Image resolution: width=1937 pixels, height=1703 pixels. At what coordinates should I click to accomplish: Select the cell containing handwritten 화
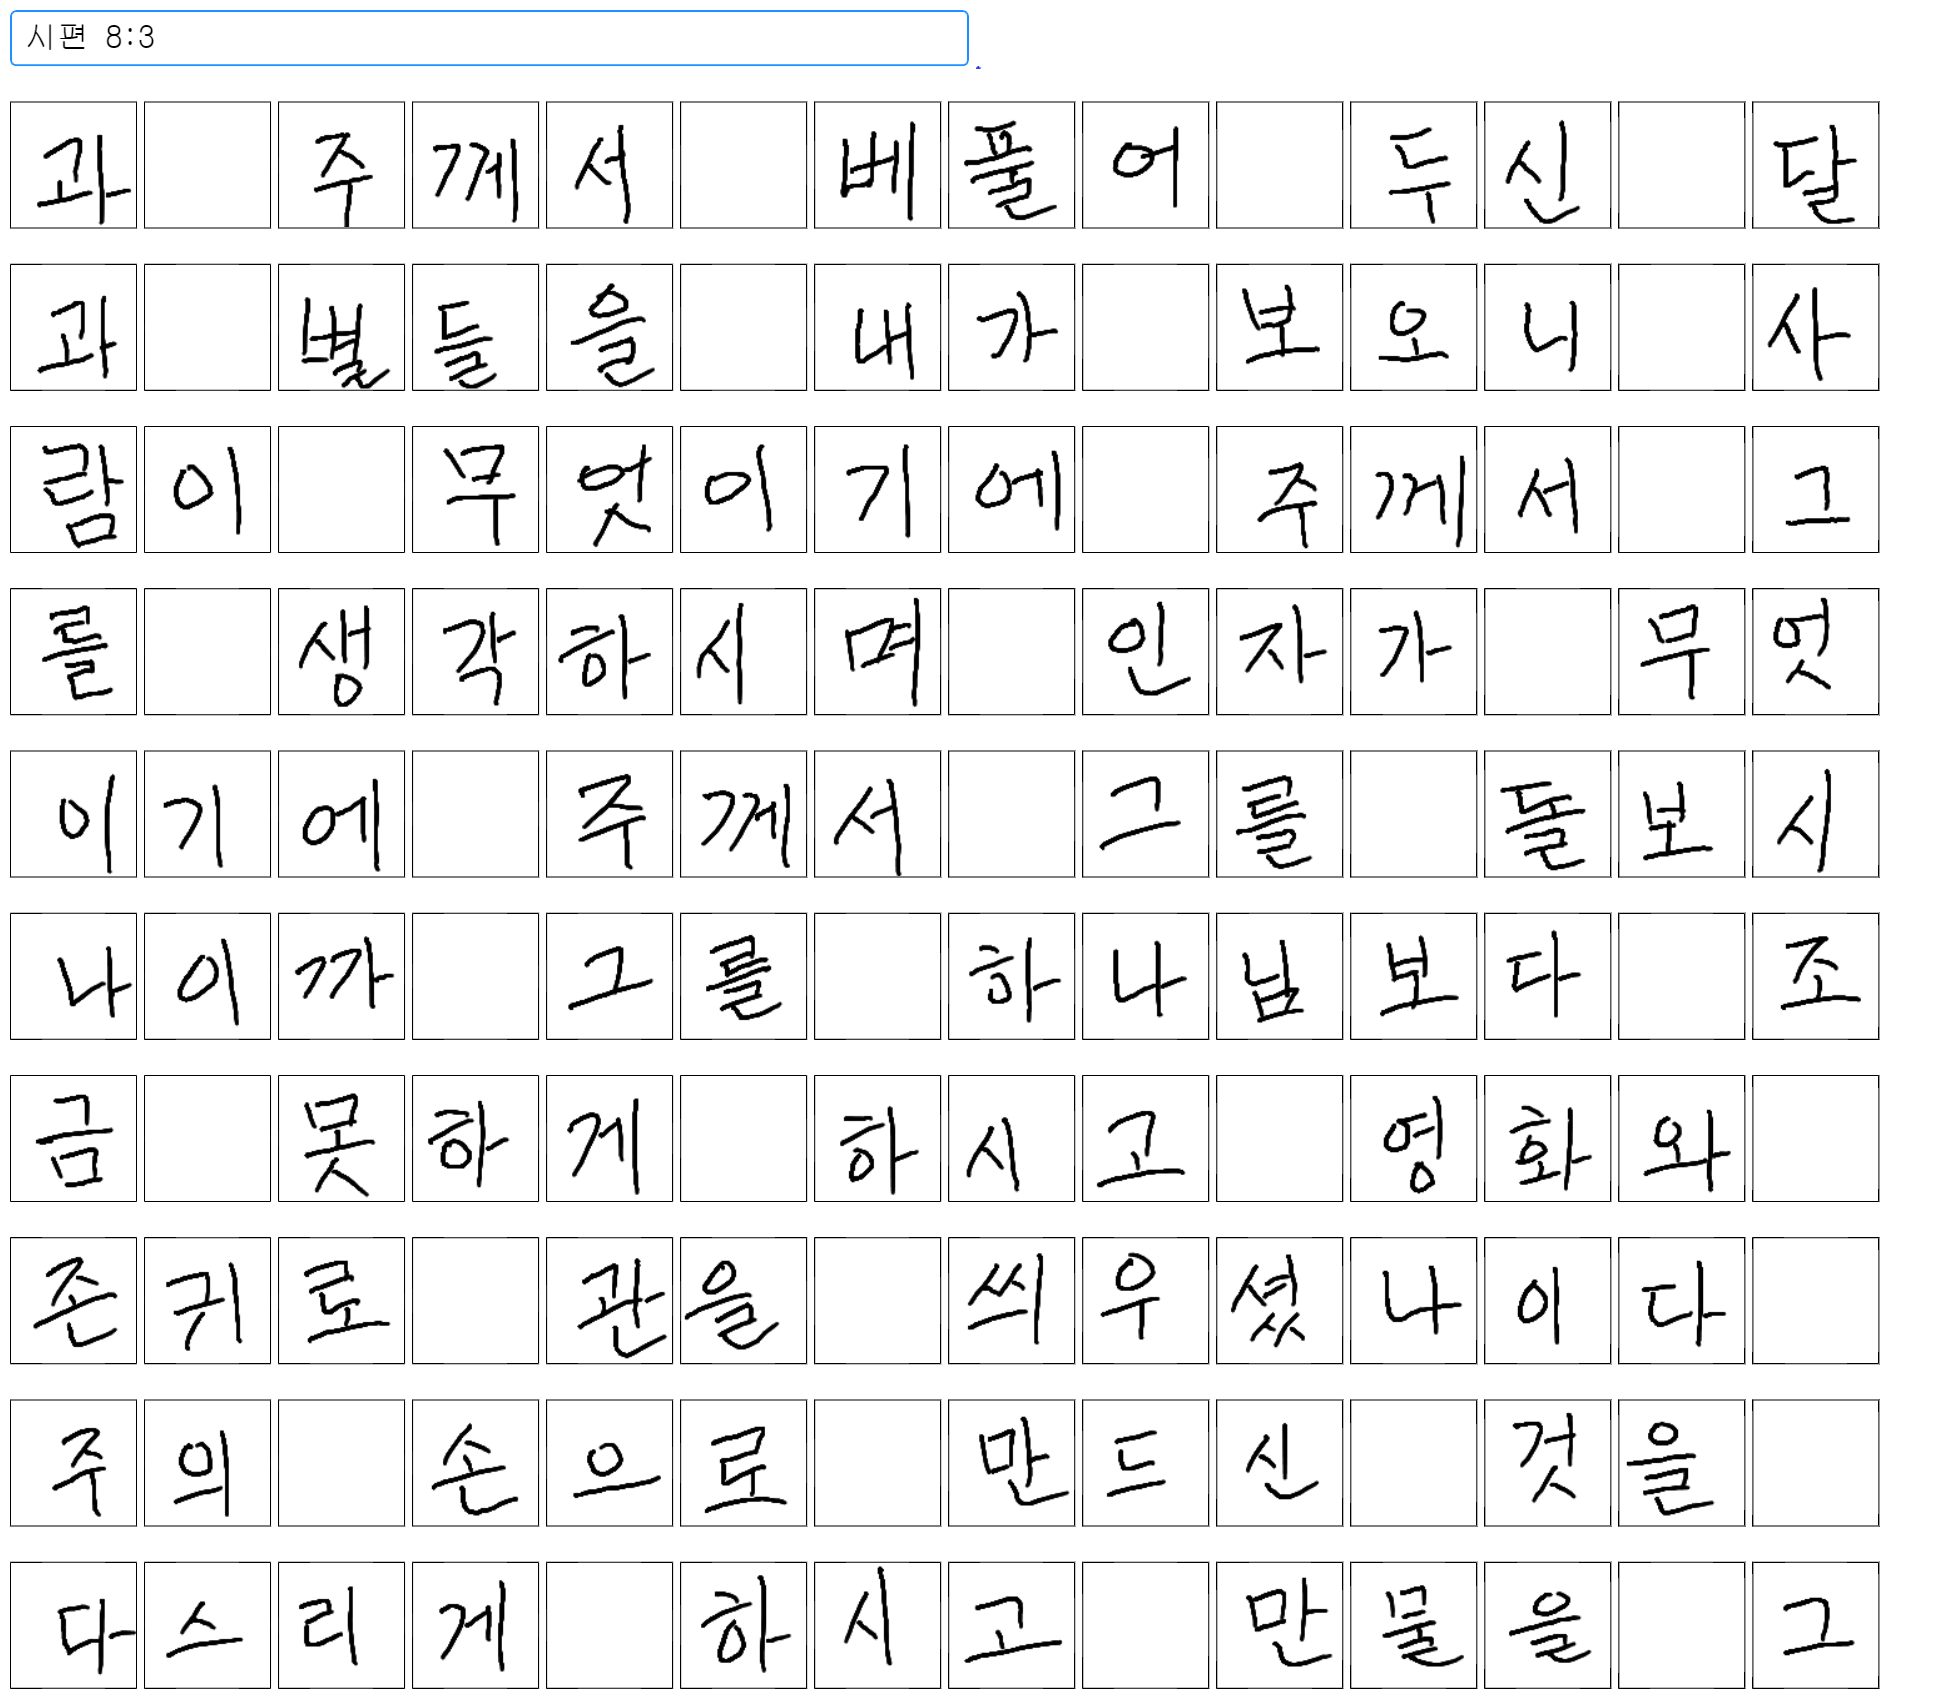coord(1547,1138)
